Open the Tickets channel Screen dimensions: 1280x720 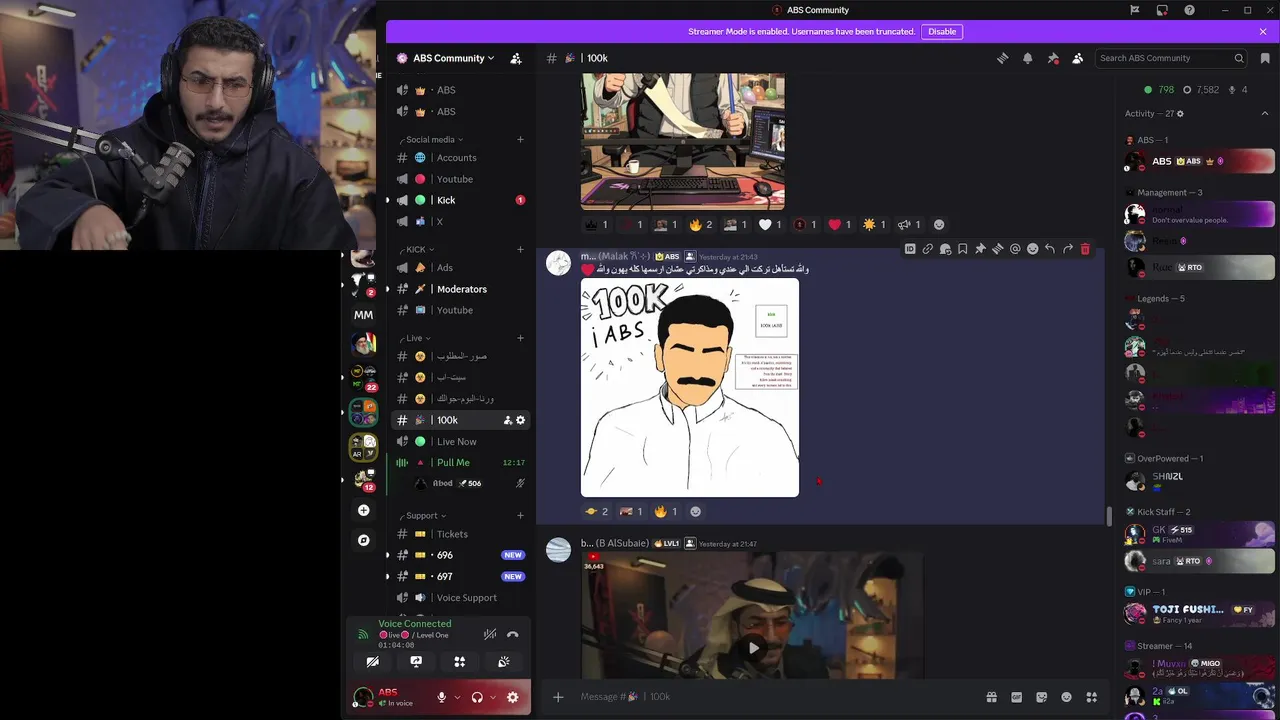click(x=461, y=534)
